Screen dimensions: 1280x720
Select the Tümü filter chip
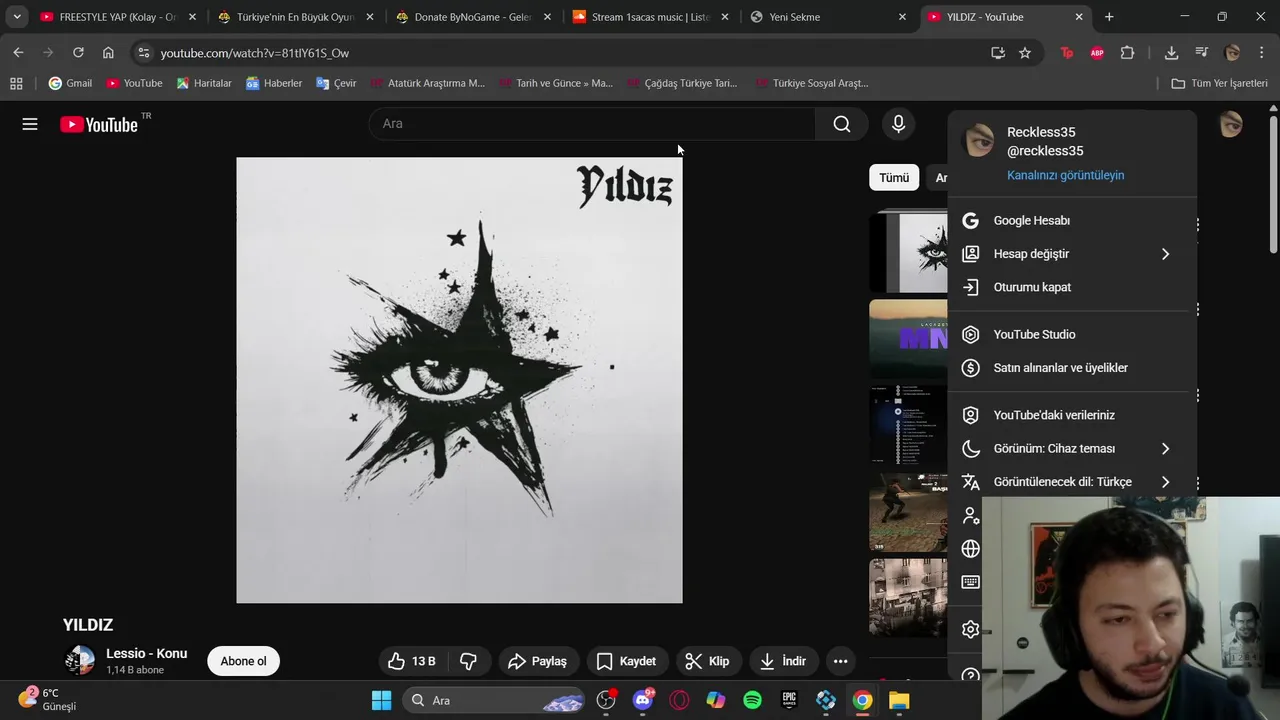pos(894,177)
